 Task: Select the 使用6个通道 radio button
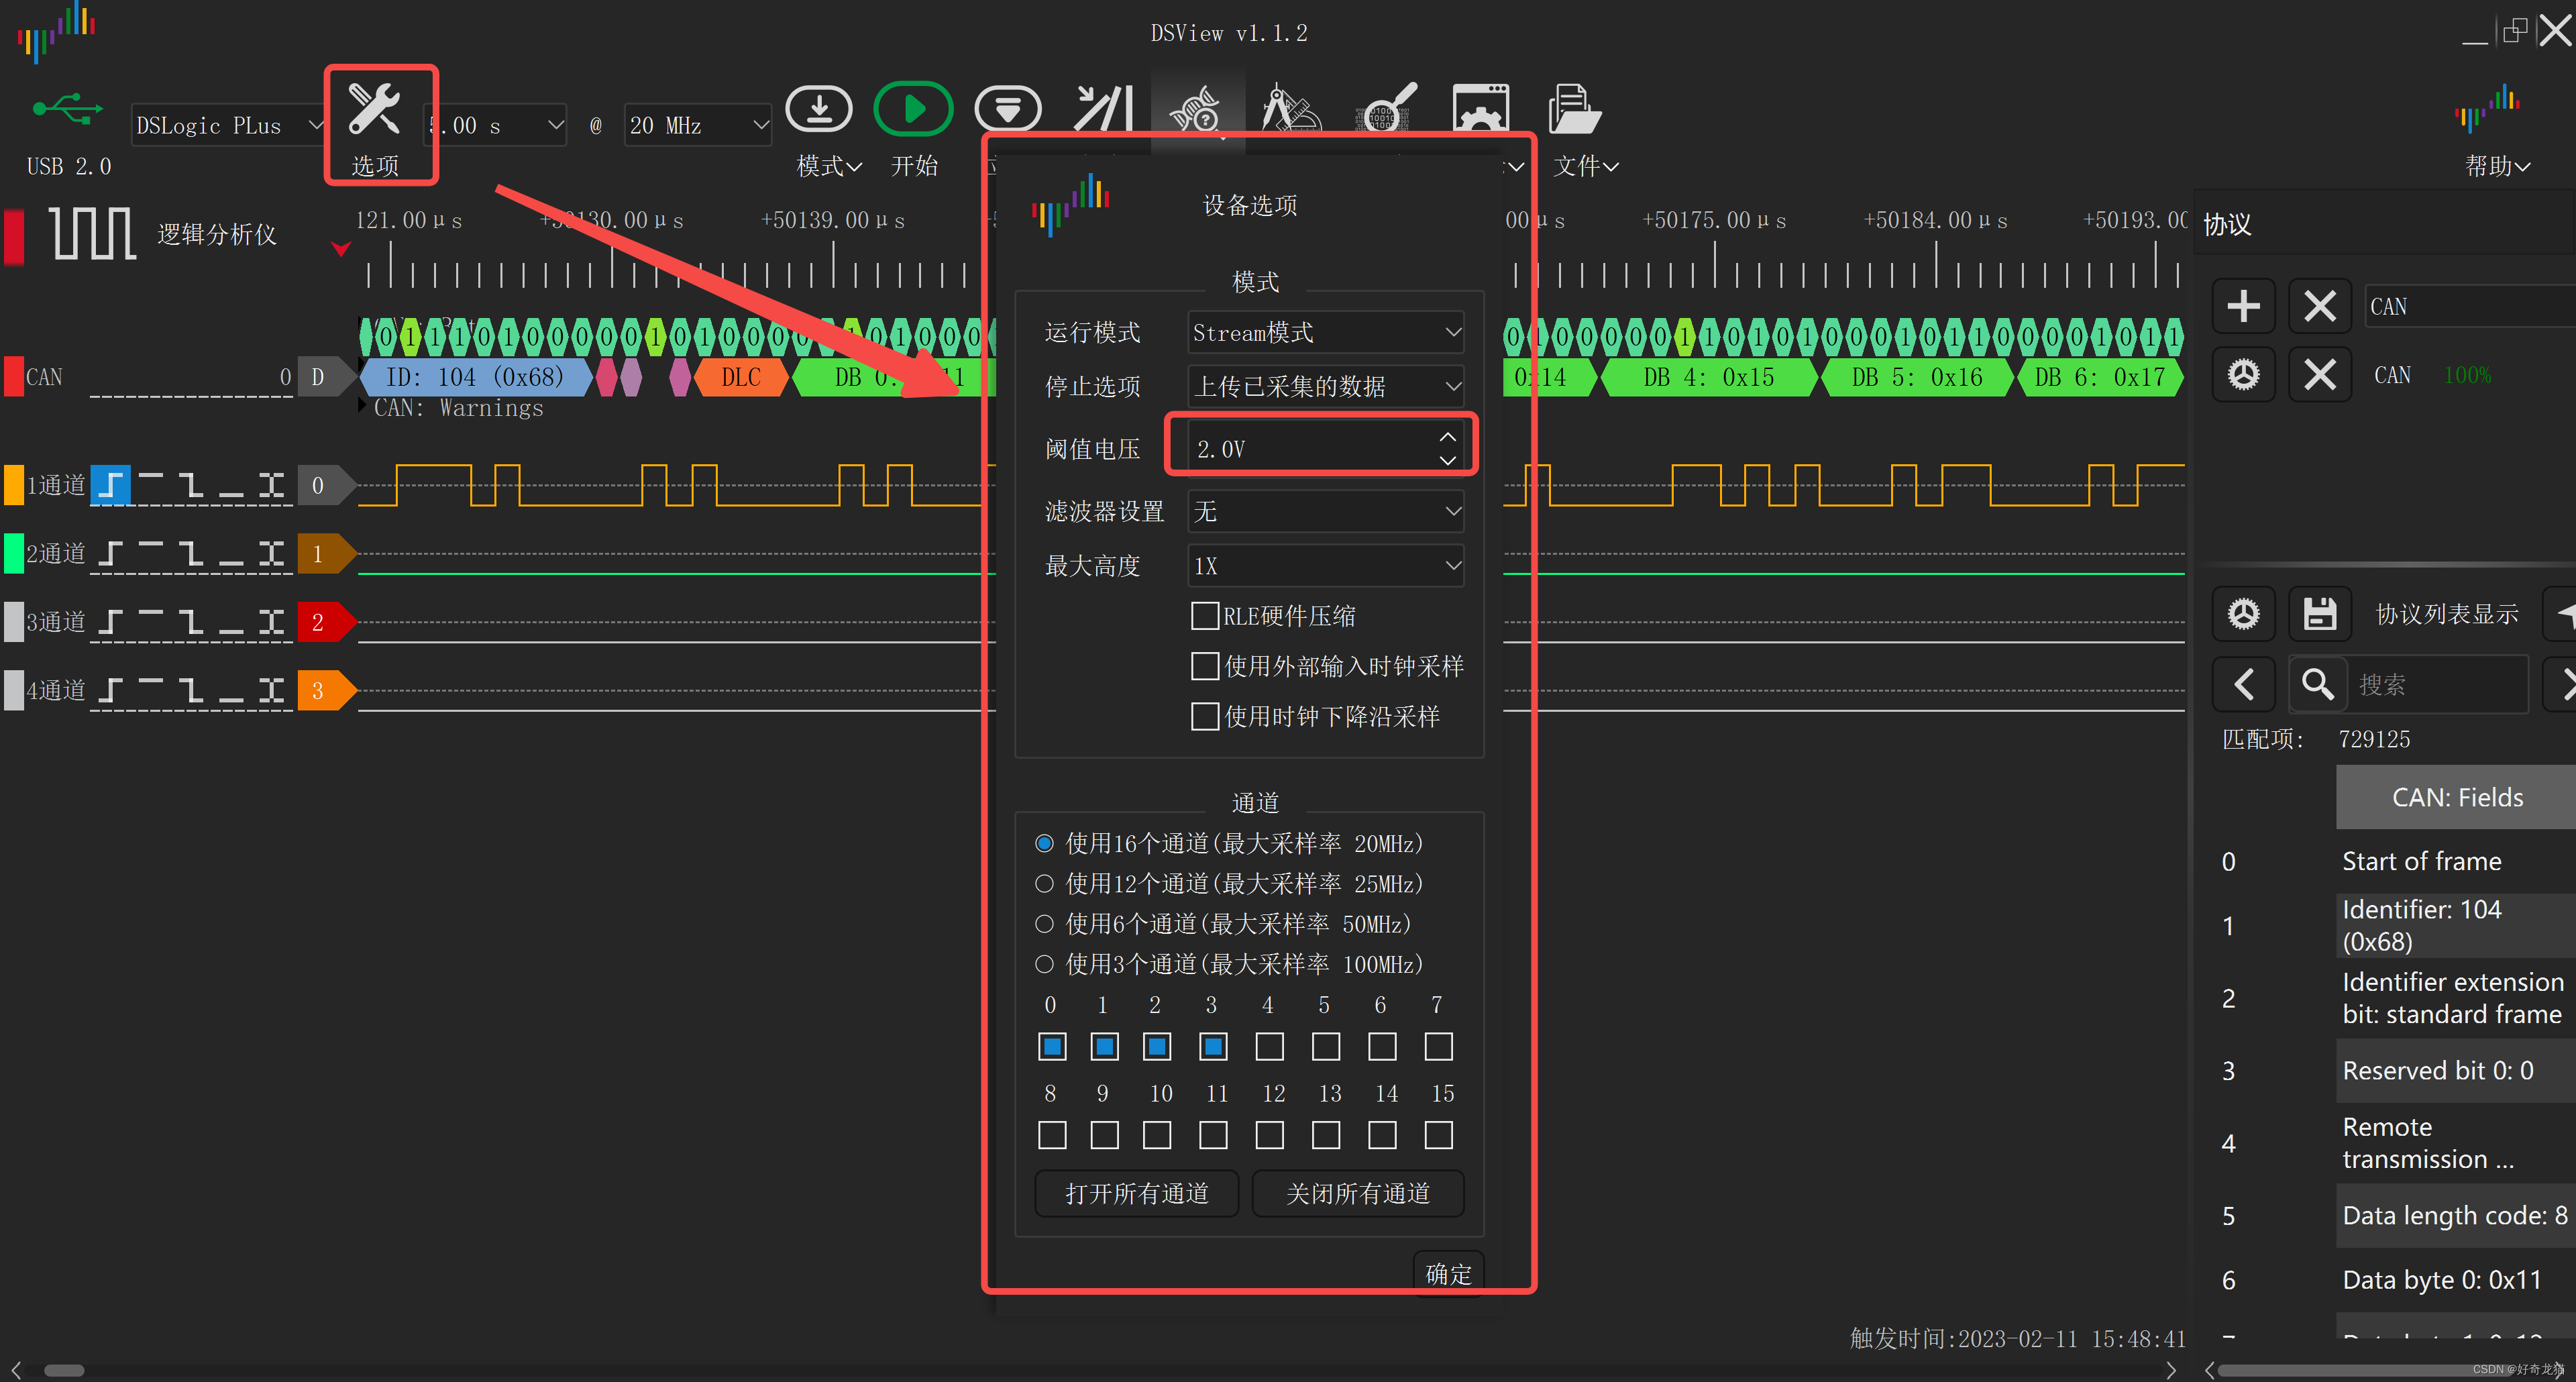pyautogui.click(x=1044, y=924)
